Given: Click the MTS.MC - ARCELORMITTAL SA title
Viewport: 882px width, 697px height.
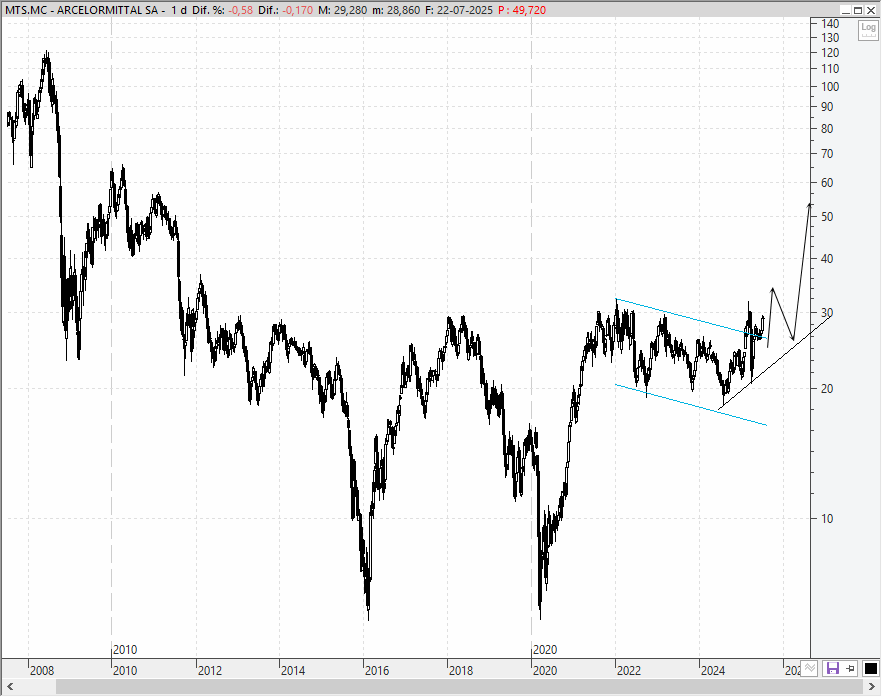Looking at the screenshot, I should (x=82, y=10).
